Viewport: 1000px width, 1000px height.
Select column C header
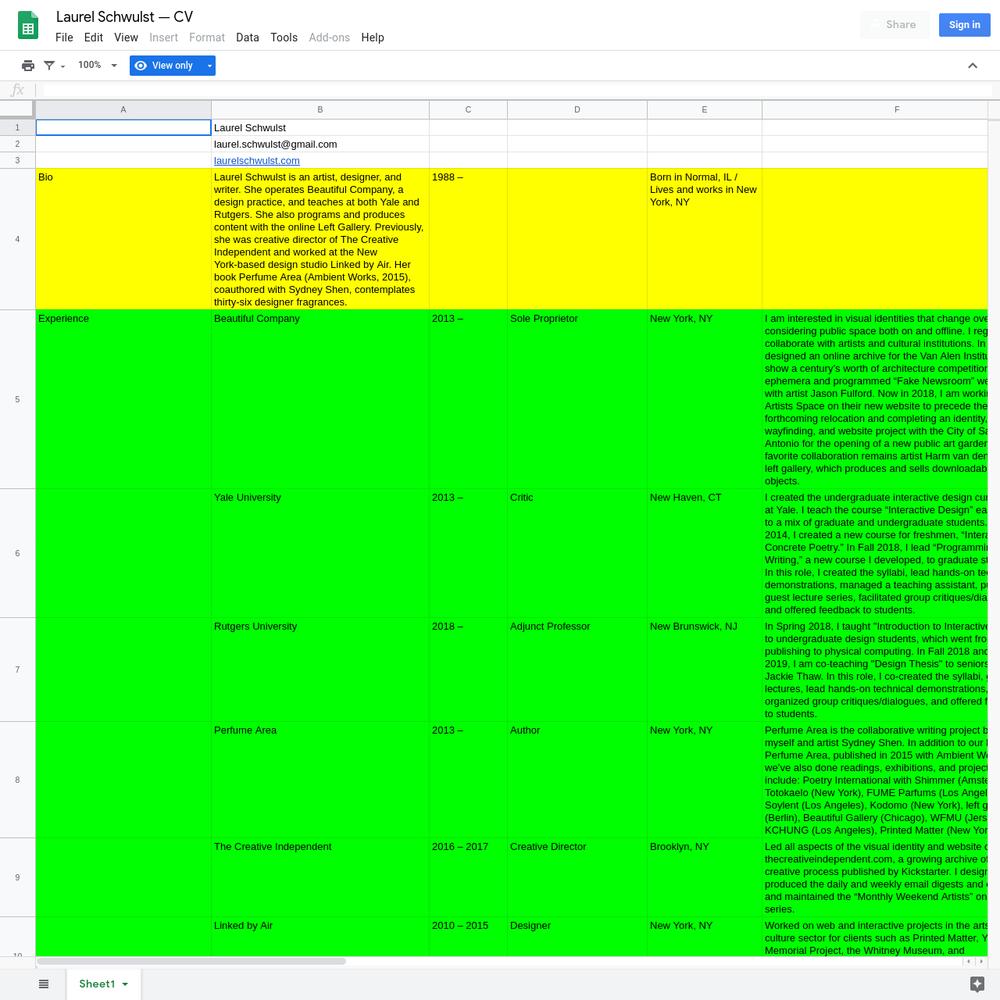point(468,110)
